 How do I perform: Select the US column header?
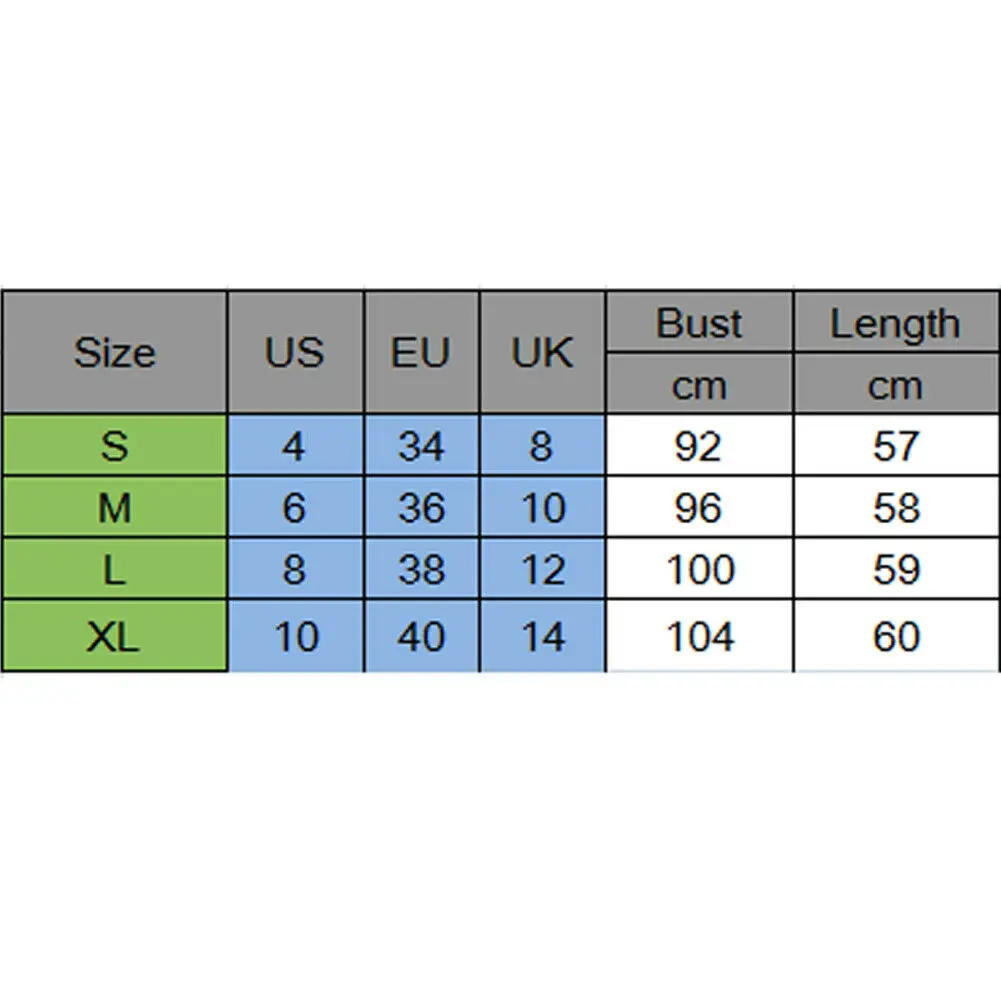[296, 352]
